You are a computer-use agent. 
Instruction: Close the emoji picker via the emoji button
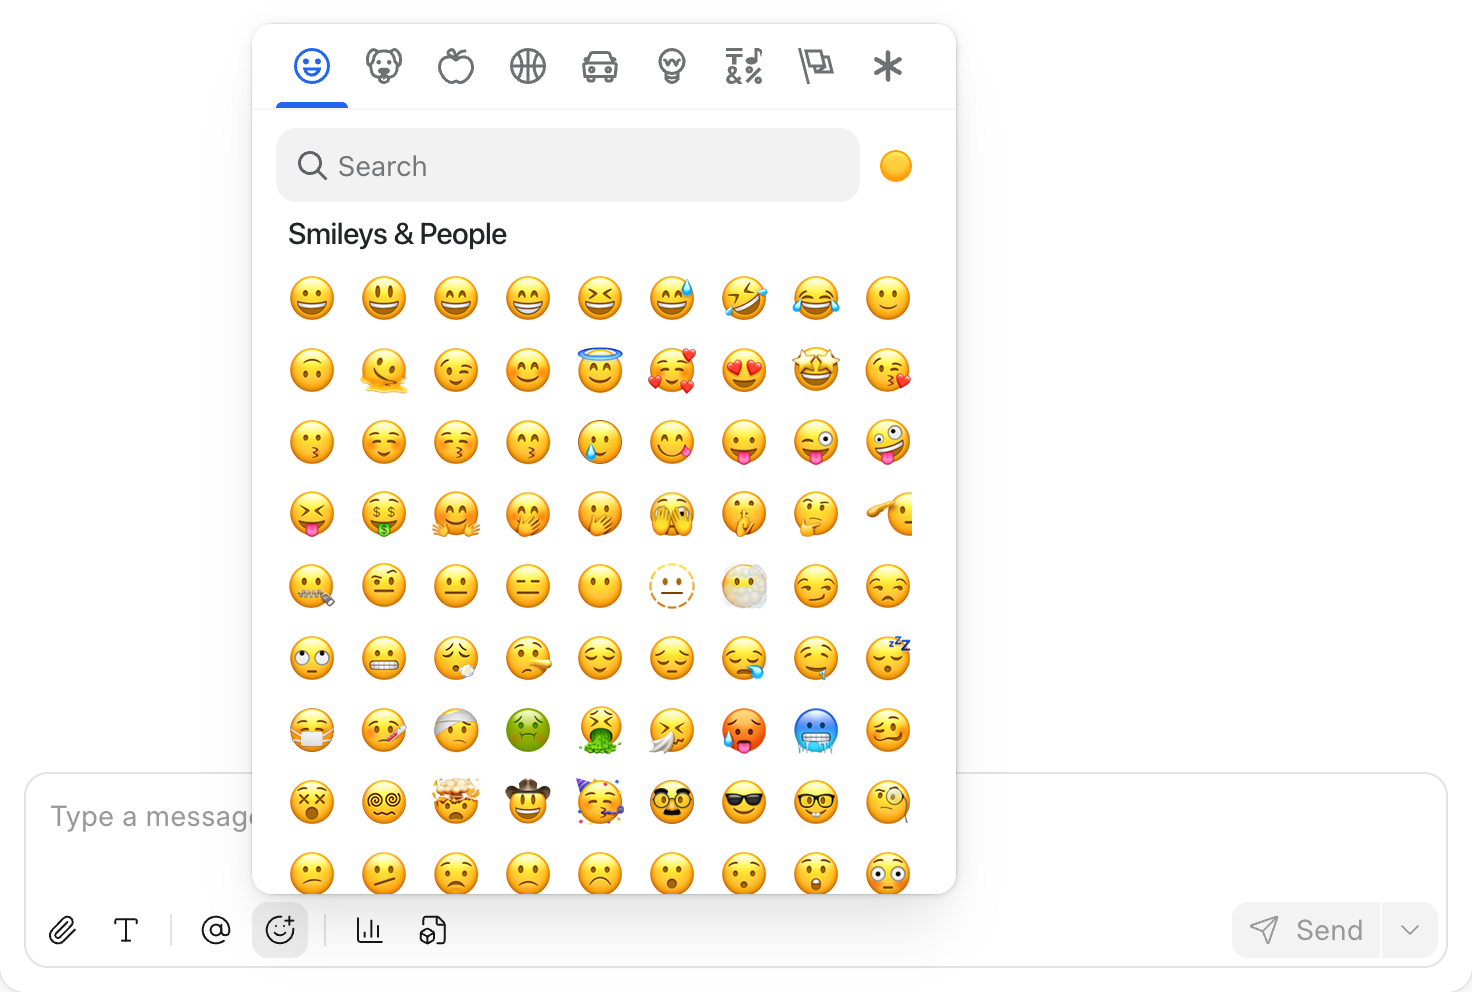280,930
